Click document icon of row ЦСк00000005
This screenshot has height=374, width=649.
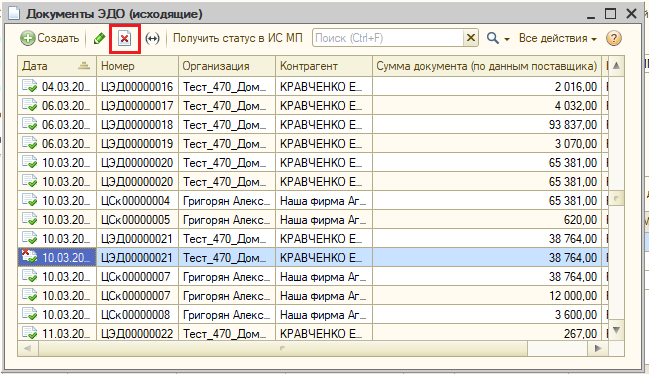(29, 220)
